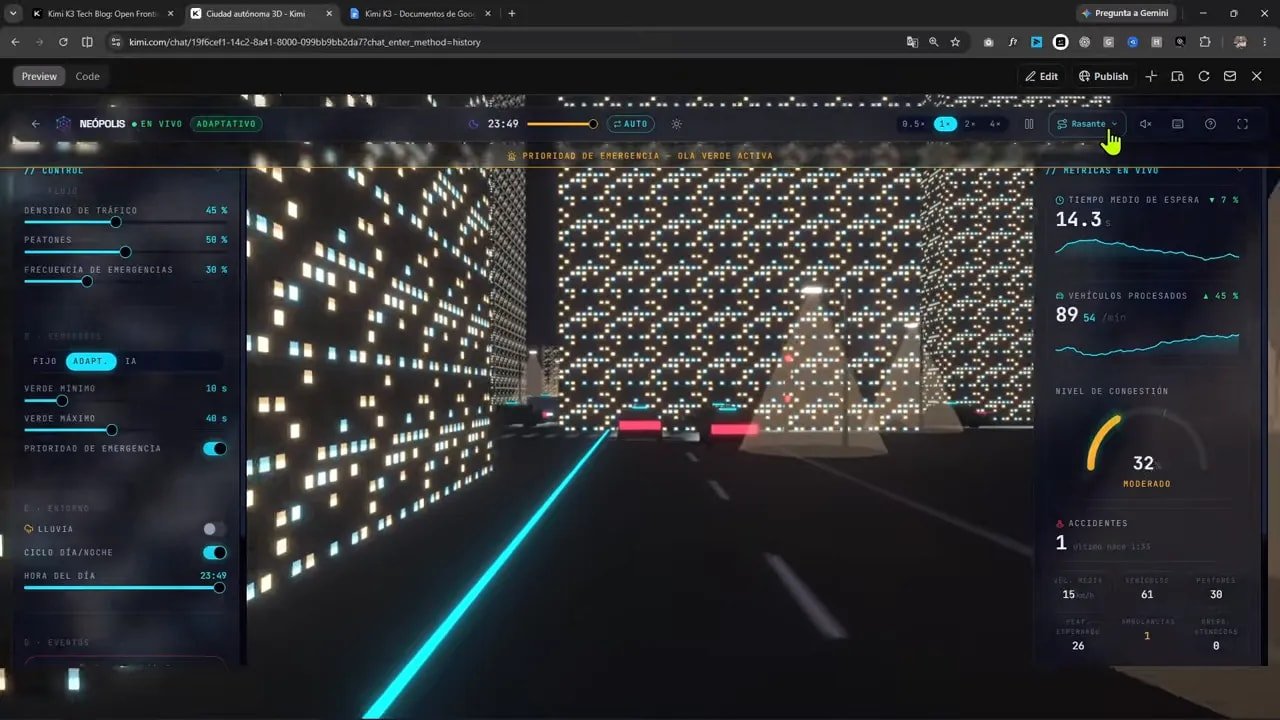1280x720 pixels.
Task: Click the Neópolis hexagon logo
Action: (x=64, y=124)
